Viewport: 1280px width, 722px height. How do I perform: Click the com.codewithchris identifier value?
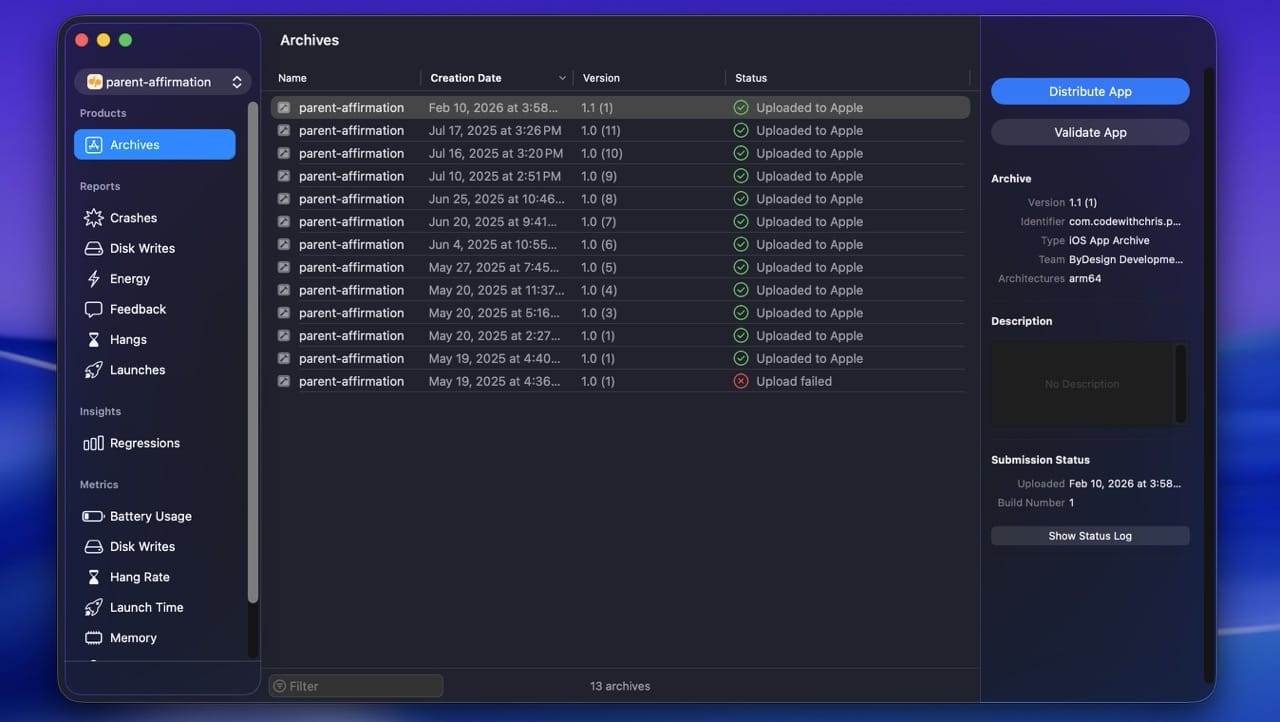(x=1125, y=221)
